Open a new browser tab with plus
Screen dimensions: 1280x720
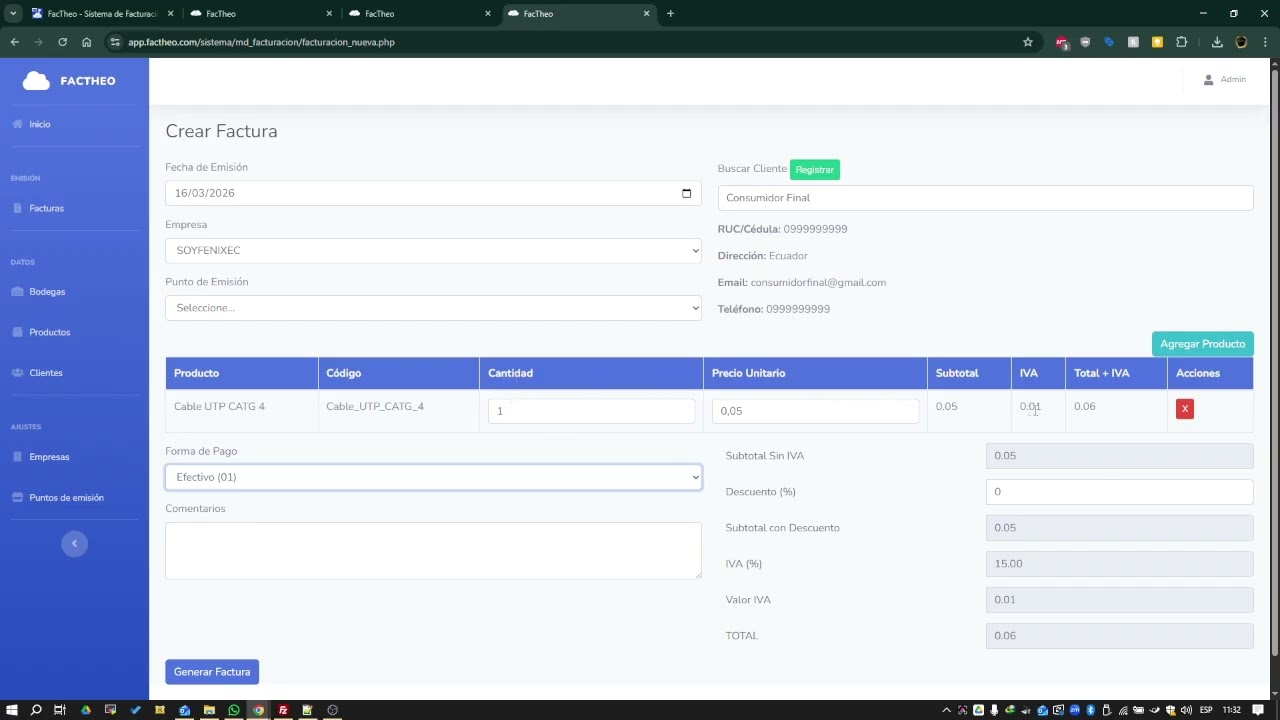point(670,14)
